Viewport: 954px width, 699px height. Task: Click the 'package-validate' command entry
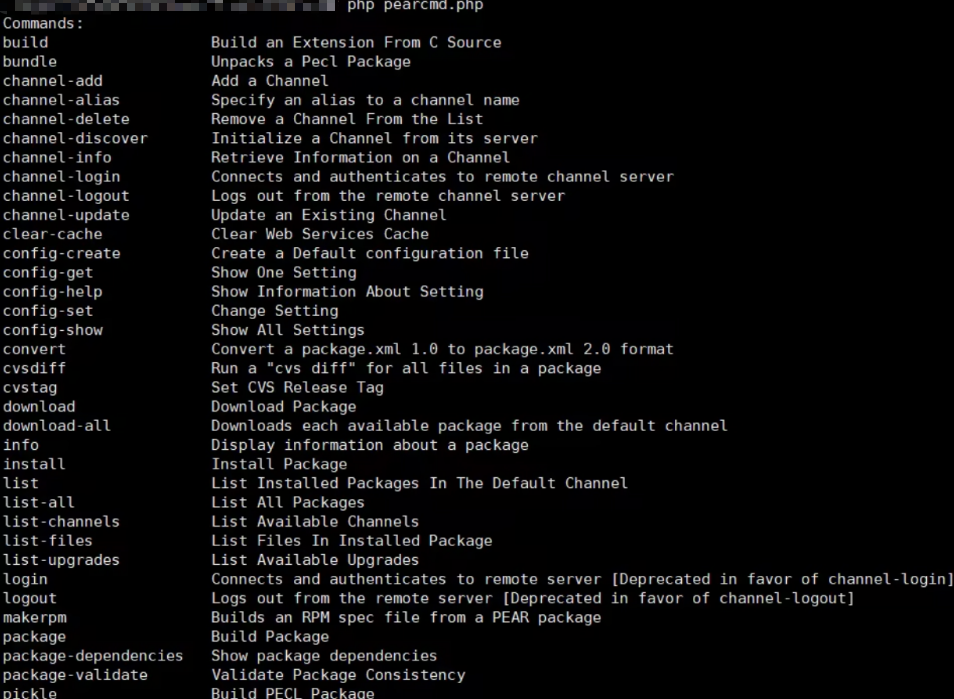[75, 675]
